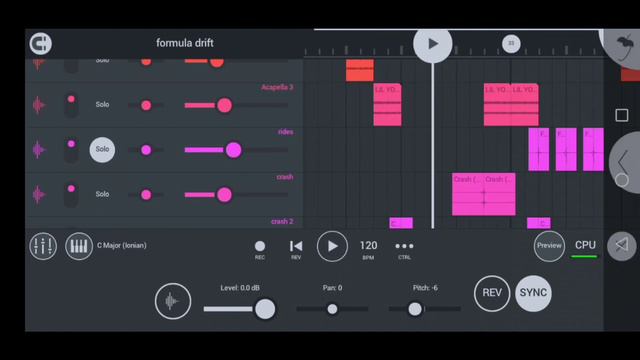This screenshot has height=360, width=640.
Task: Adjust the Acapella 3 volume slider
Action: pyautogui.click(x=236, y=105)
